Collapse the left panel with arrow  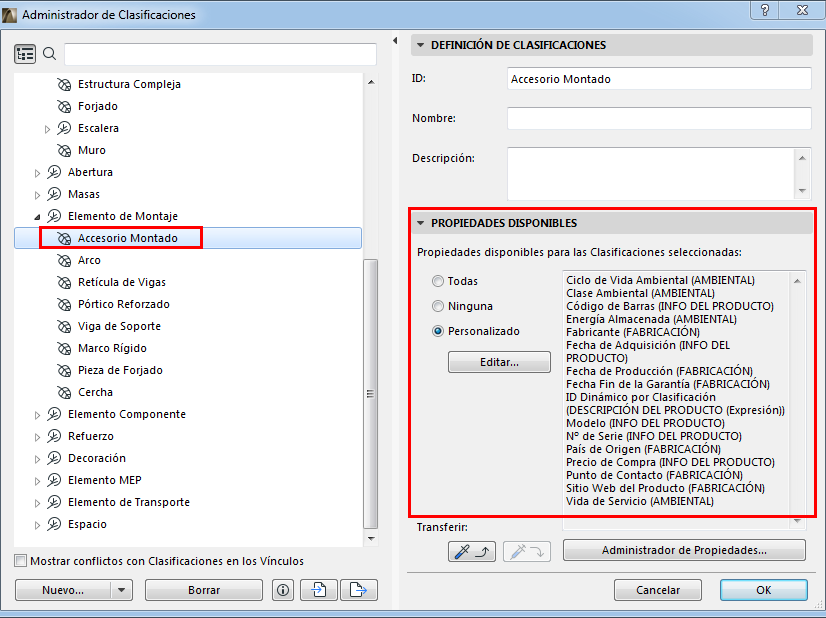coord(395,41)
